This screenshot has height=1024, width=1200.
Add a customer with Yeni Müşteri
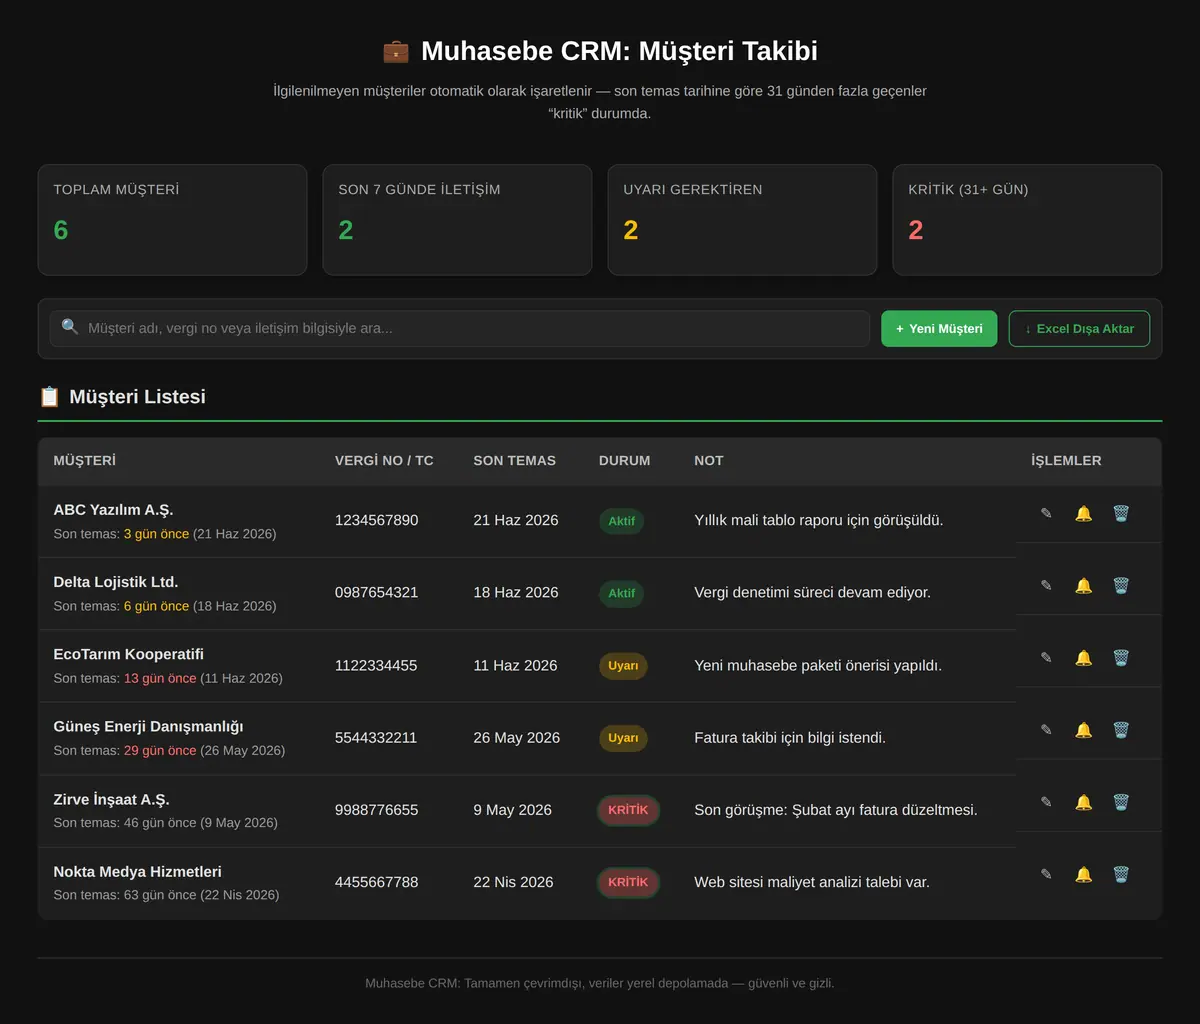coord(939,328)
